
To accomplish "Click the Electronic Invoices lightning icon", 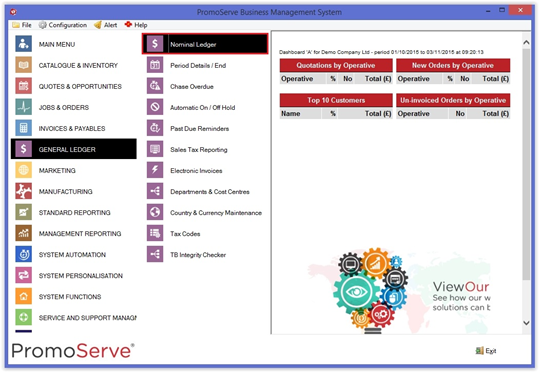I will coord(155,170).
